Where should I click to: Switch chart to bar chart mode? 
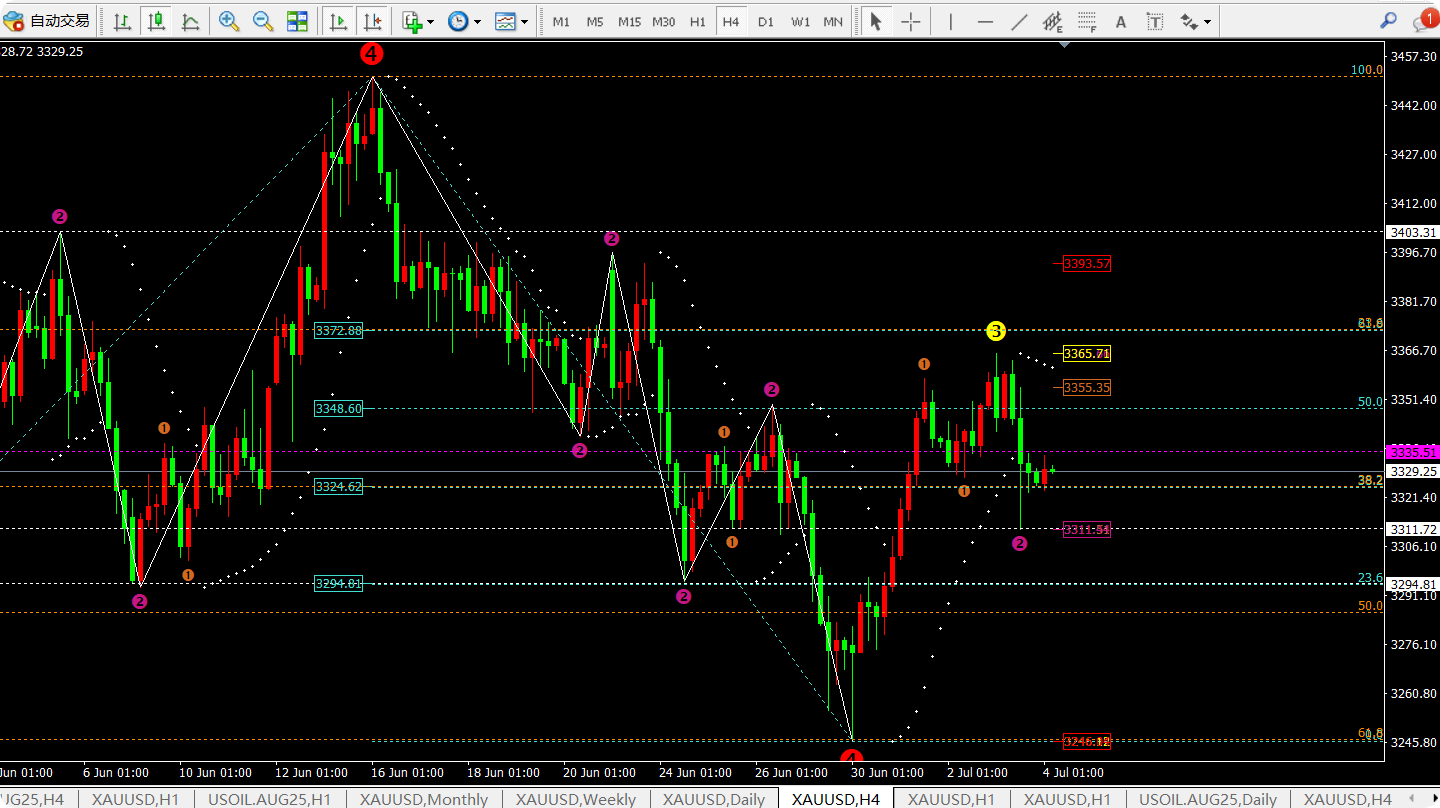122,21
